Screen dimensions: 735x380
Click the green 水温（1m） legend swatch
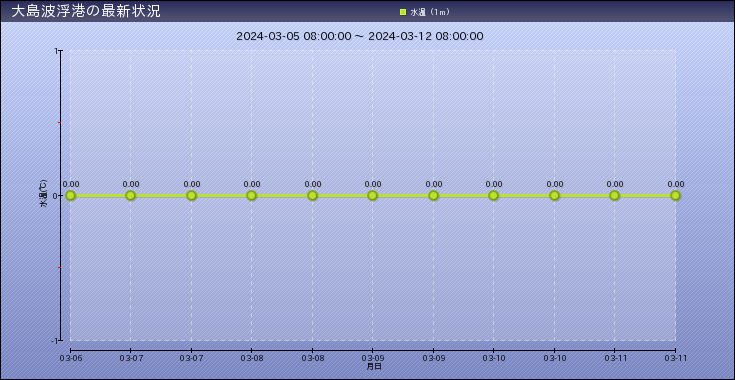coord(403,12)
